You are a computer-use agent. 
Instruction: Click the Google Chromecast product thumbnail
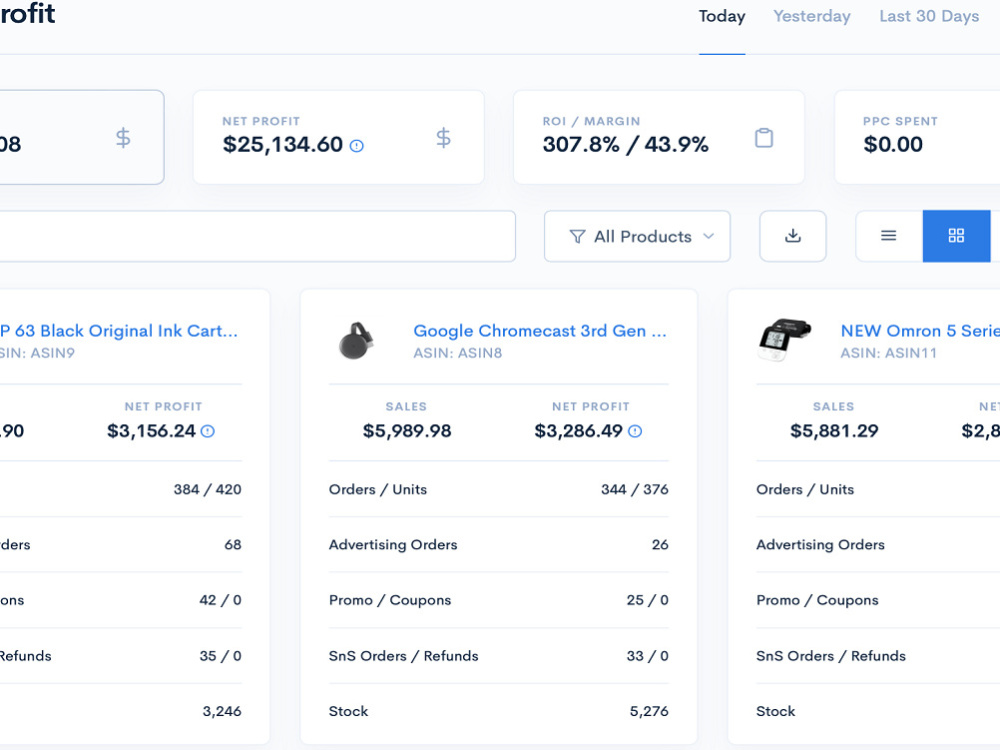(x=356, y=341)
